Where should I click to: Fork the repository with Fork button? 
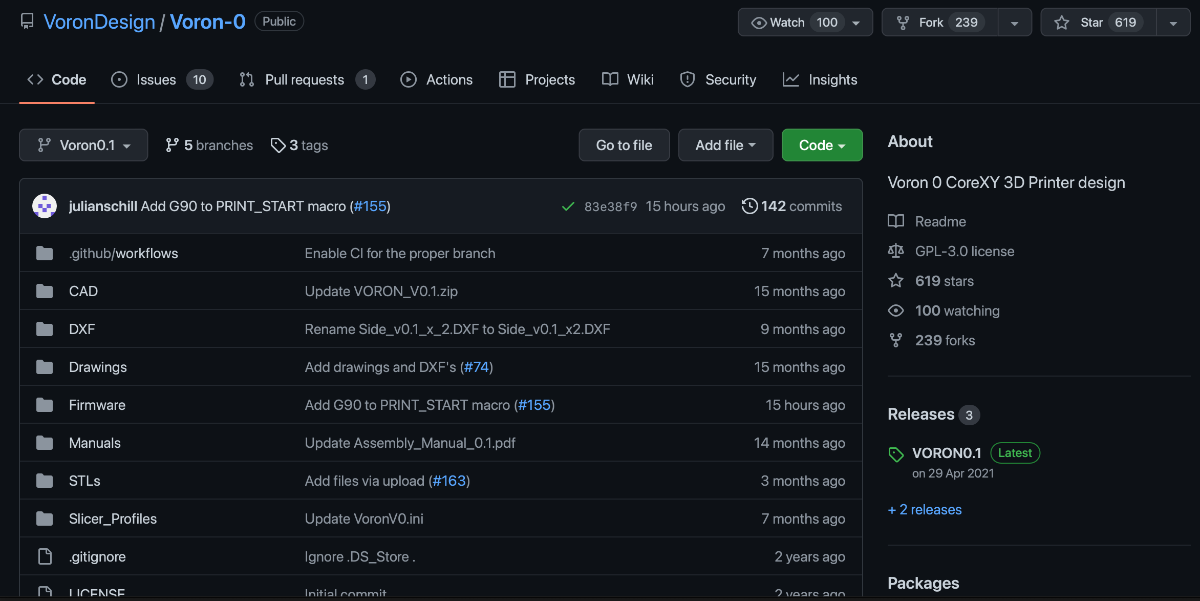click(x=941, y=22)
